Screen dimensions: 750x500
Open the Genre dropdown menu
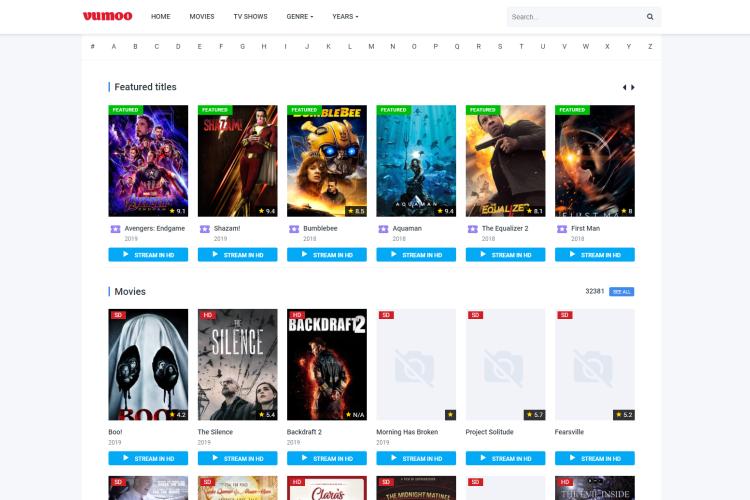300,16
